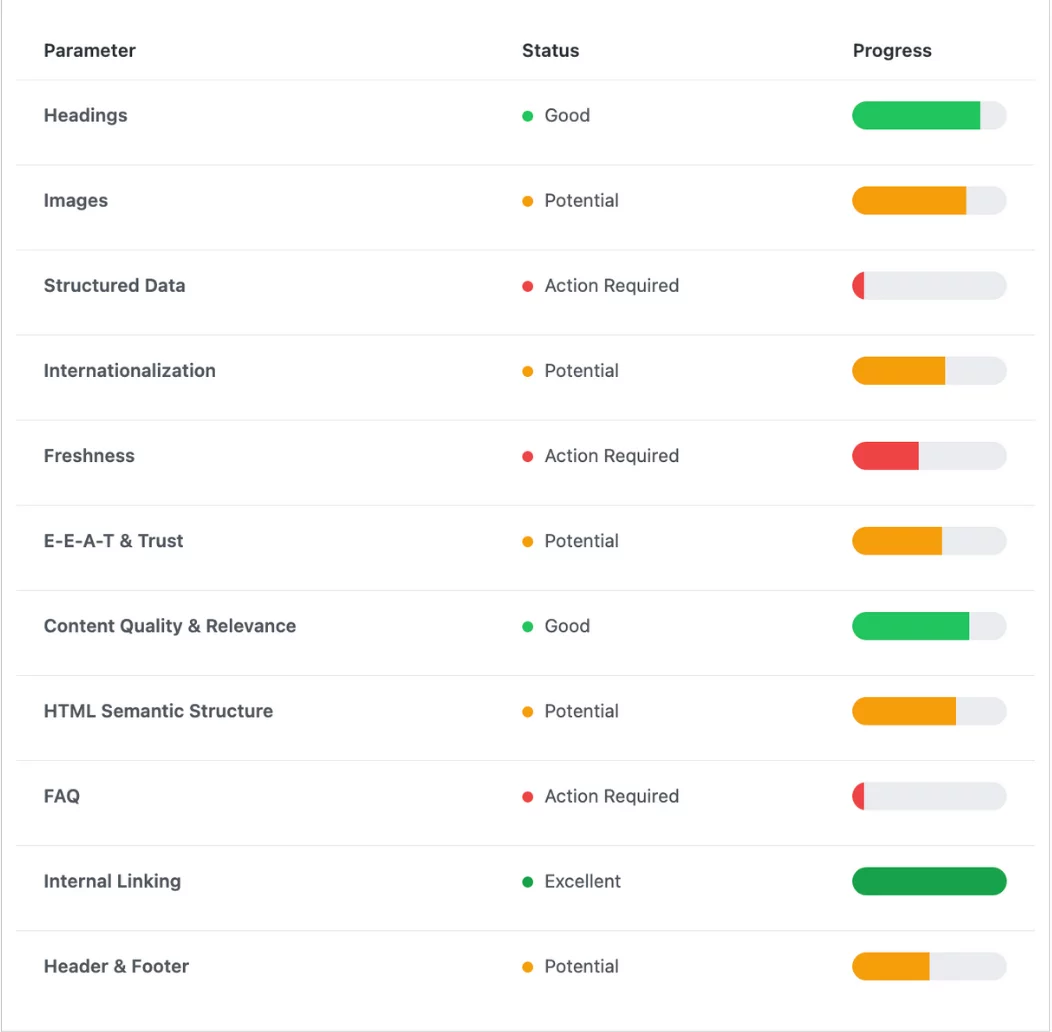This screenshot has height=1032, width=1052.
Task: Click the green dot for Internal Linking
Action: click(x=528, y=882)
